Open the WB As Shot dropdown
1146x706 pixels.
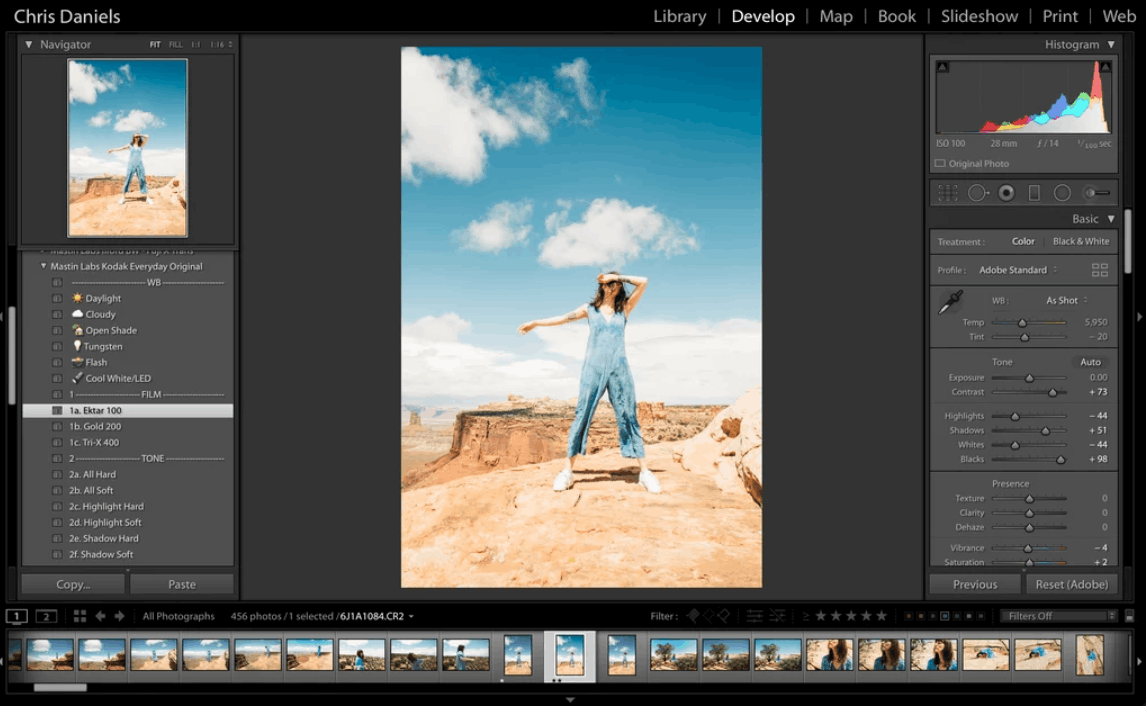coord(1066,300)
